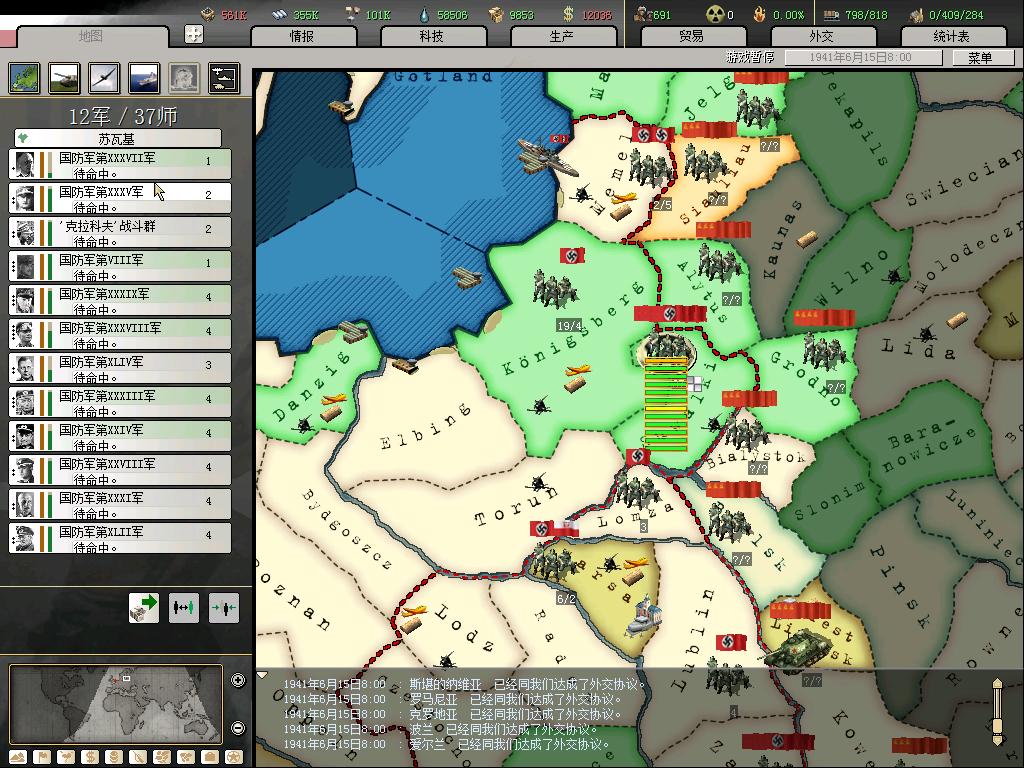
Task: Switch to victory points star map mode
Action: pyautogui.click(x=234, y=758)
